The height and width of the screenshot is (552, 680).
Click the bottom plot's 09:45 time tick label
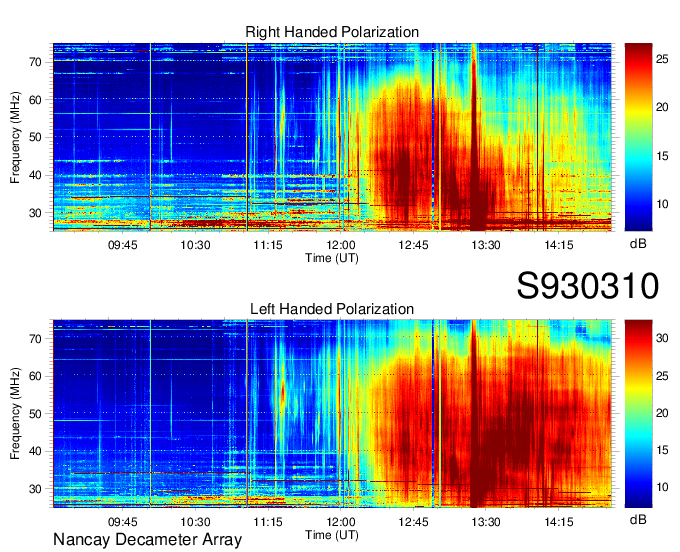(x=122, y=522)
